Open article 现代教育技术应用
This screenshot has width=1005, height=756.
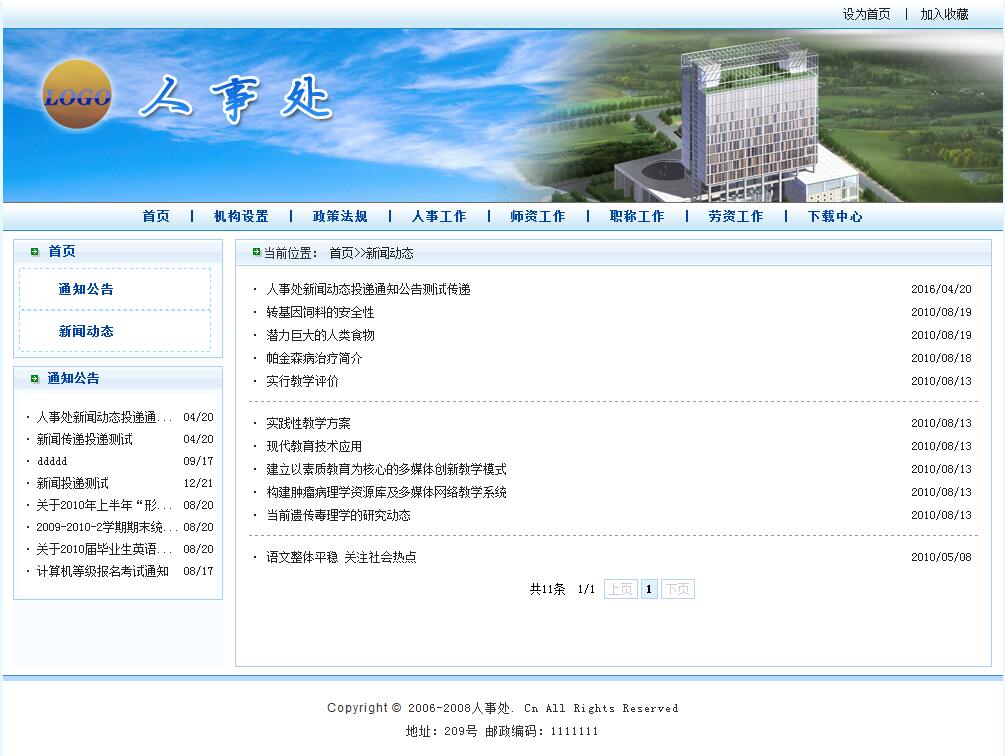point(314,447)
